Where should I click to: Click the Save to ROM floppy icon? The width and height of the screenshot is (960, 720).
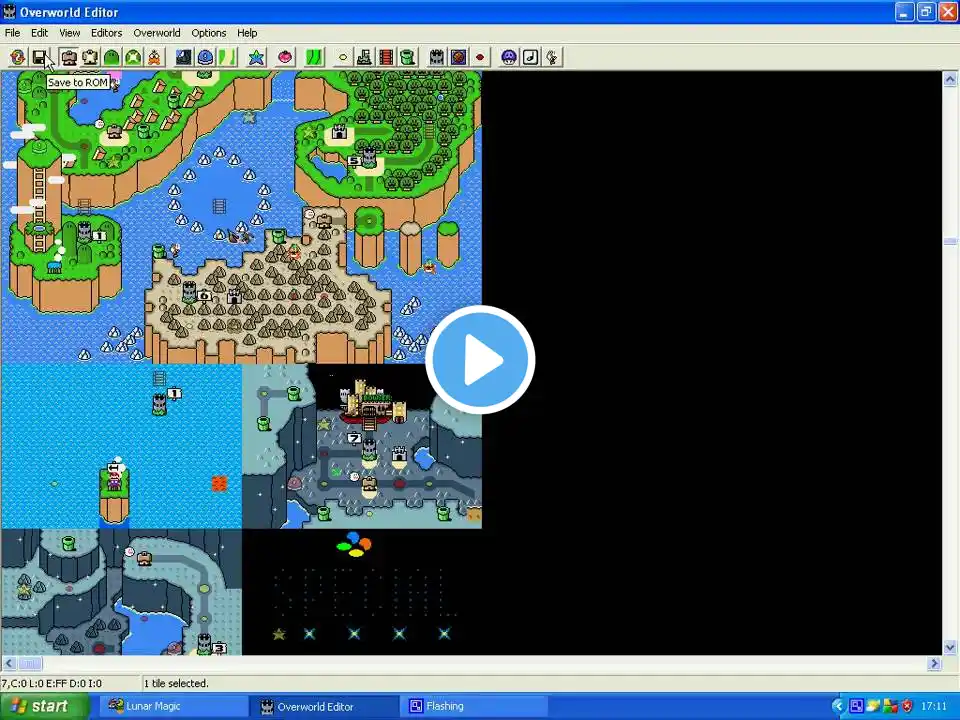[39, 58]
